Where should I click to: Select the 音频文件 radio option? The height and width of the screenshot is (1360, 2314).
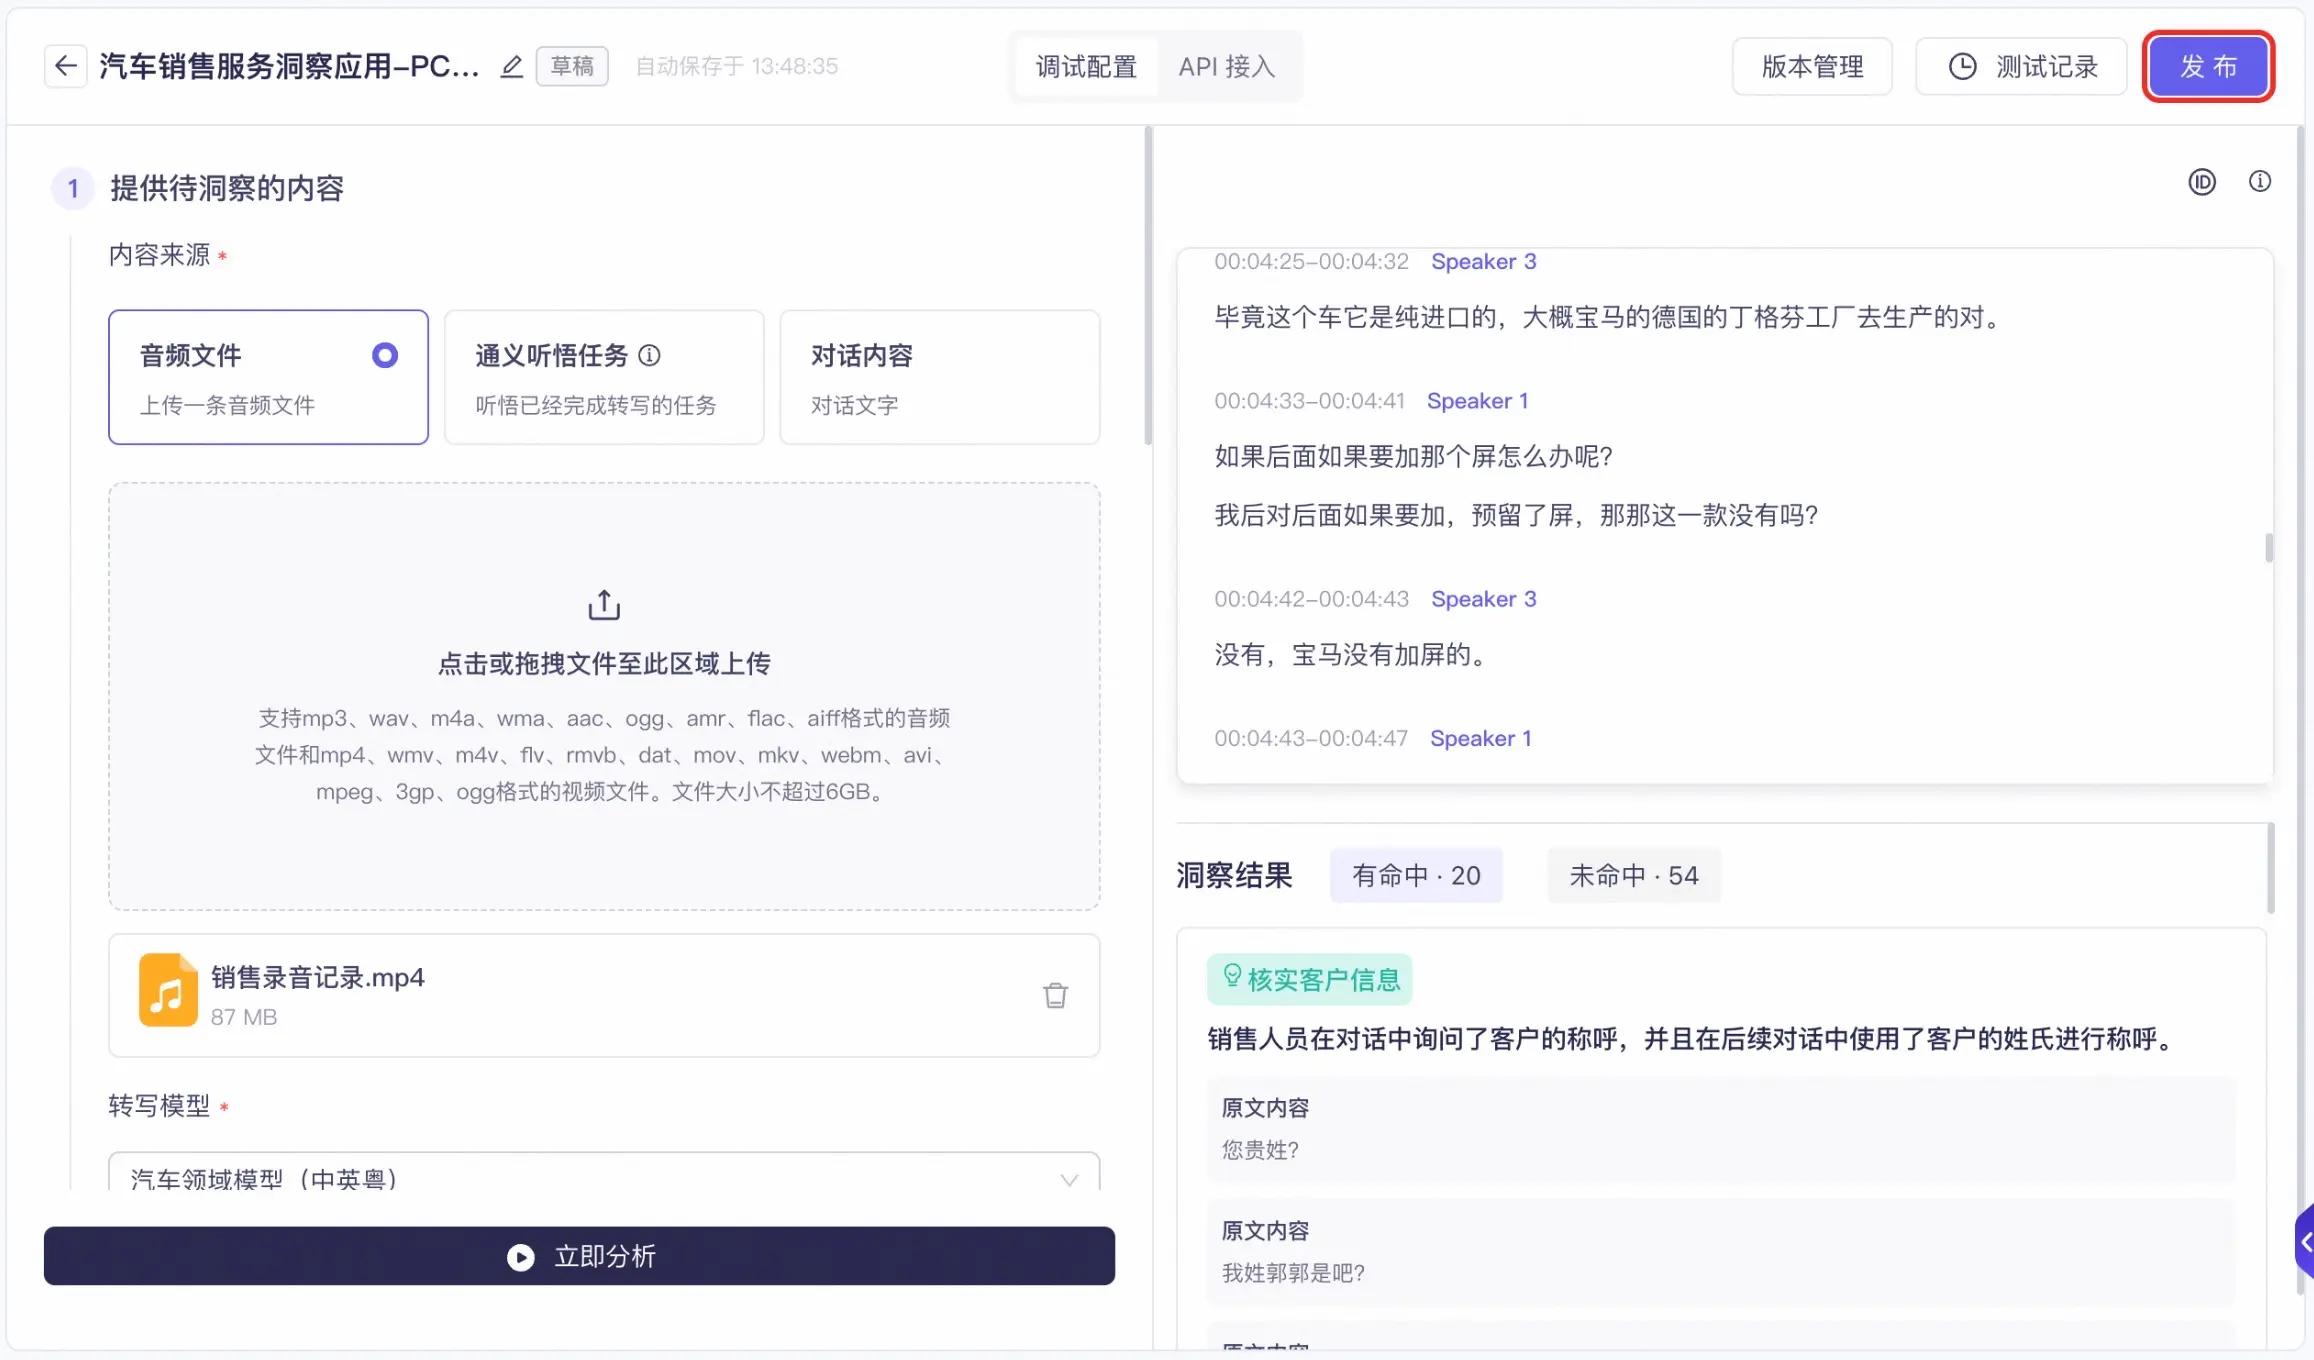385,355
